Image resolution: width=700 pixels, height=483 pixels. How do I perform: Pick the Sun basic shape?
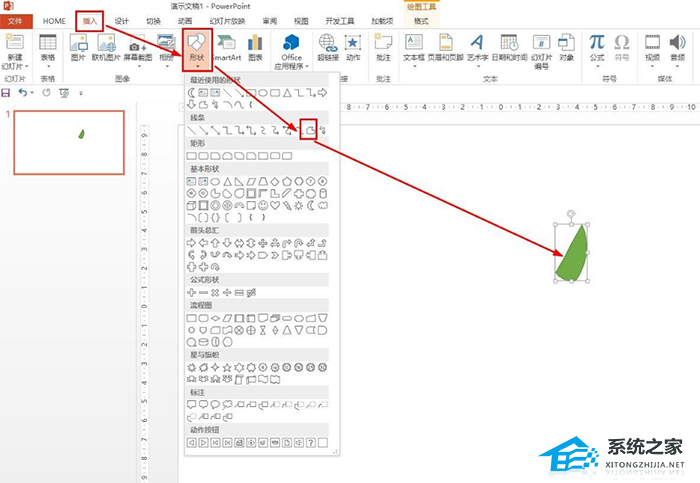299,205
